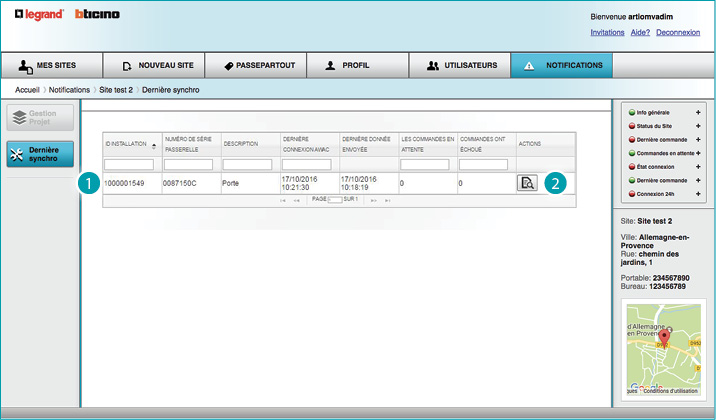Click the Dernière synchro sidebar button

pyautogui.click(x=40, y=154)
